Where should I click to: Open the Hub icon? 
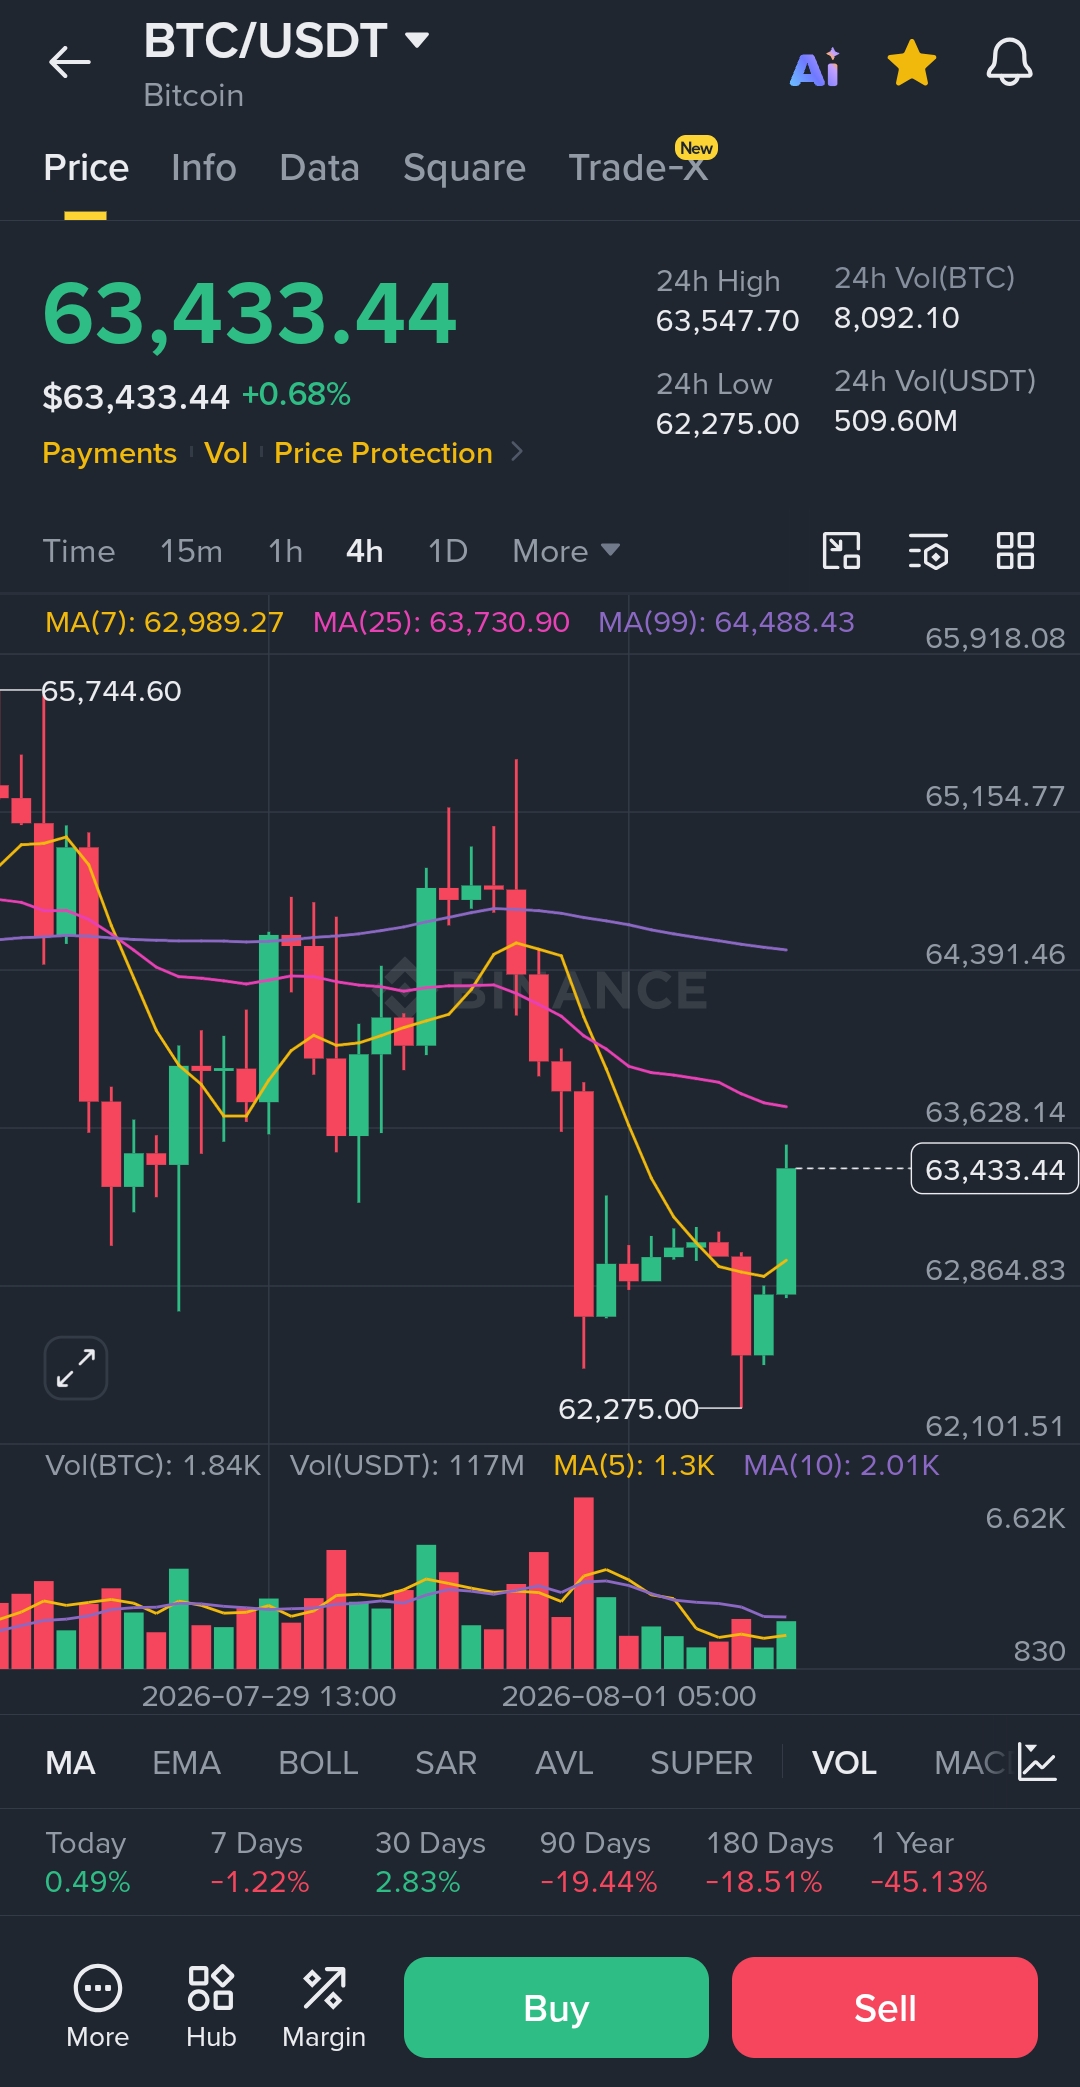[211, 2006]
